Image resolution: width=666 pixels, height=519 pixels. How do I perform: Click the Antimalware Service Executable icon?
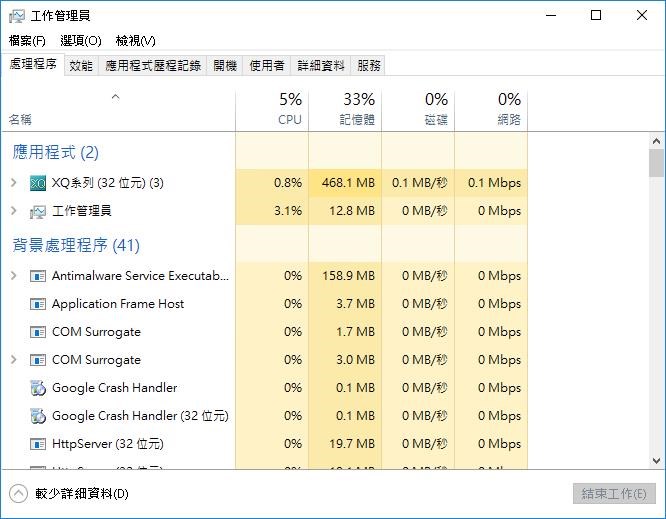pos(38,276)
